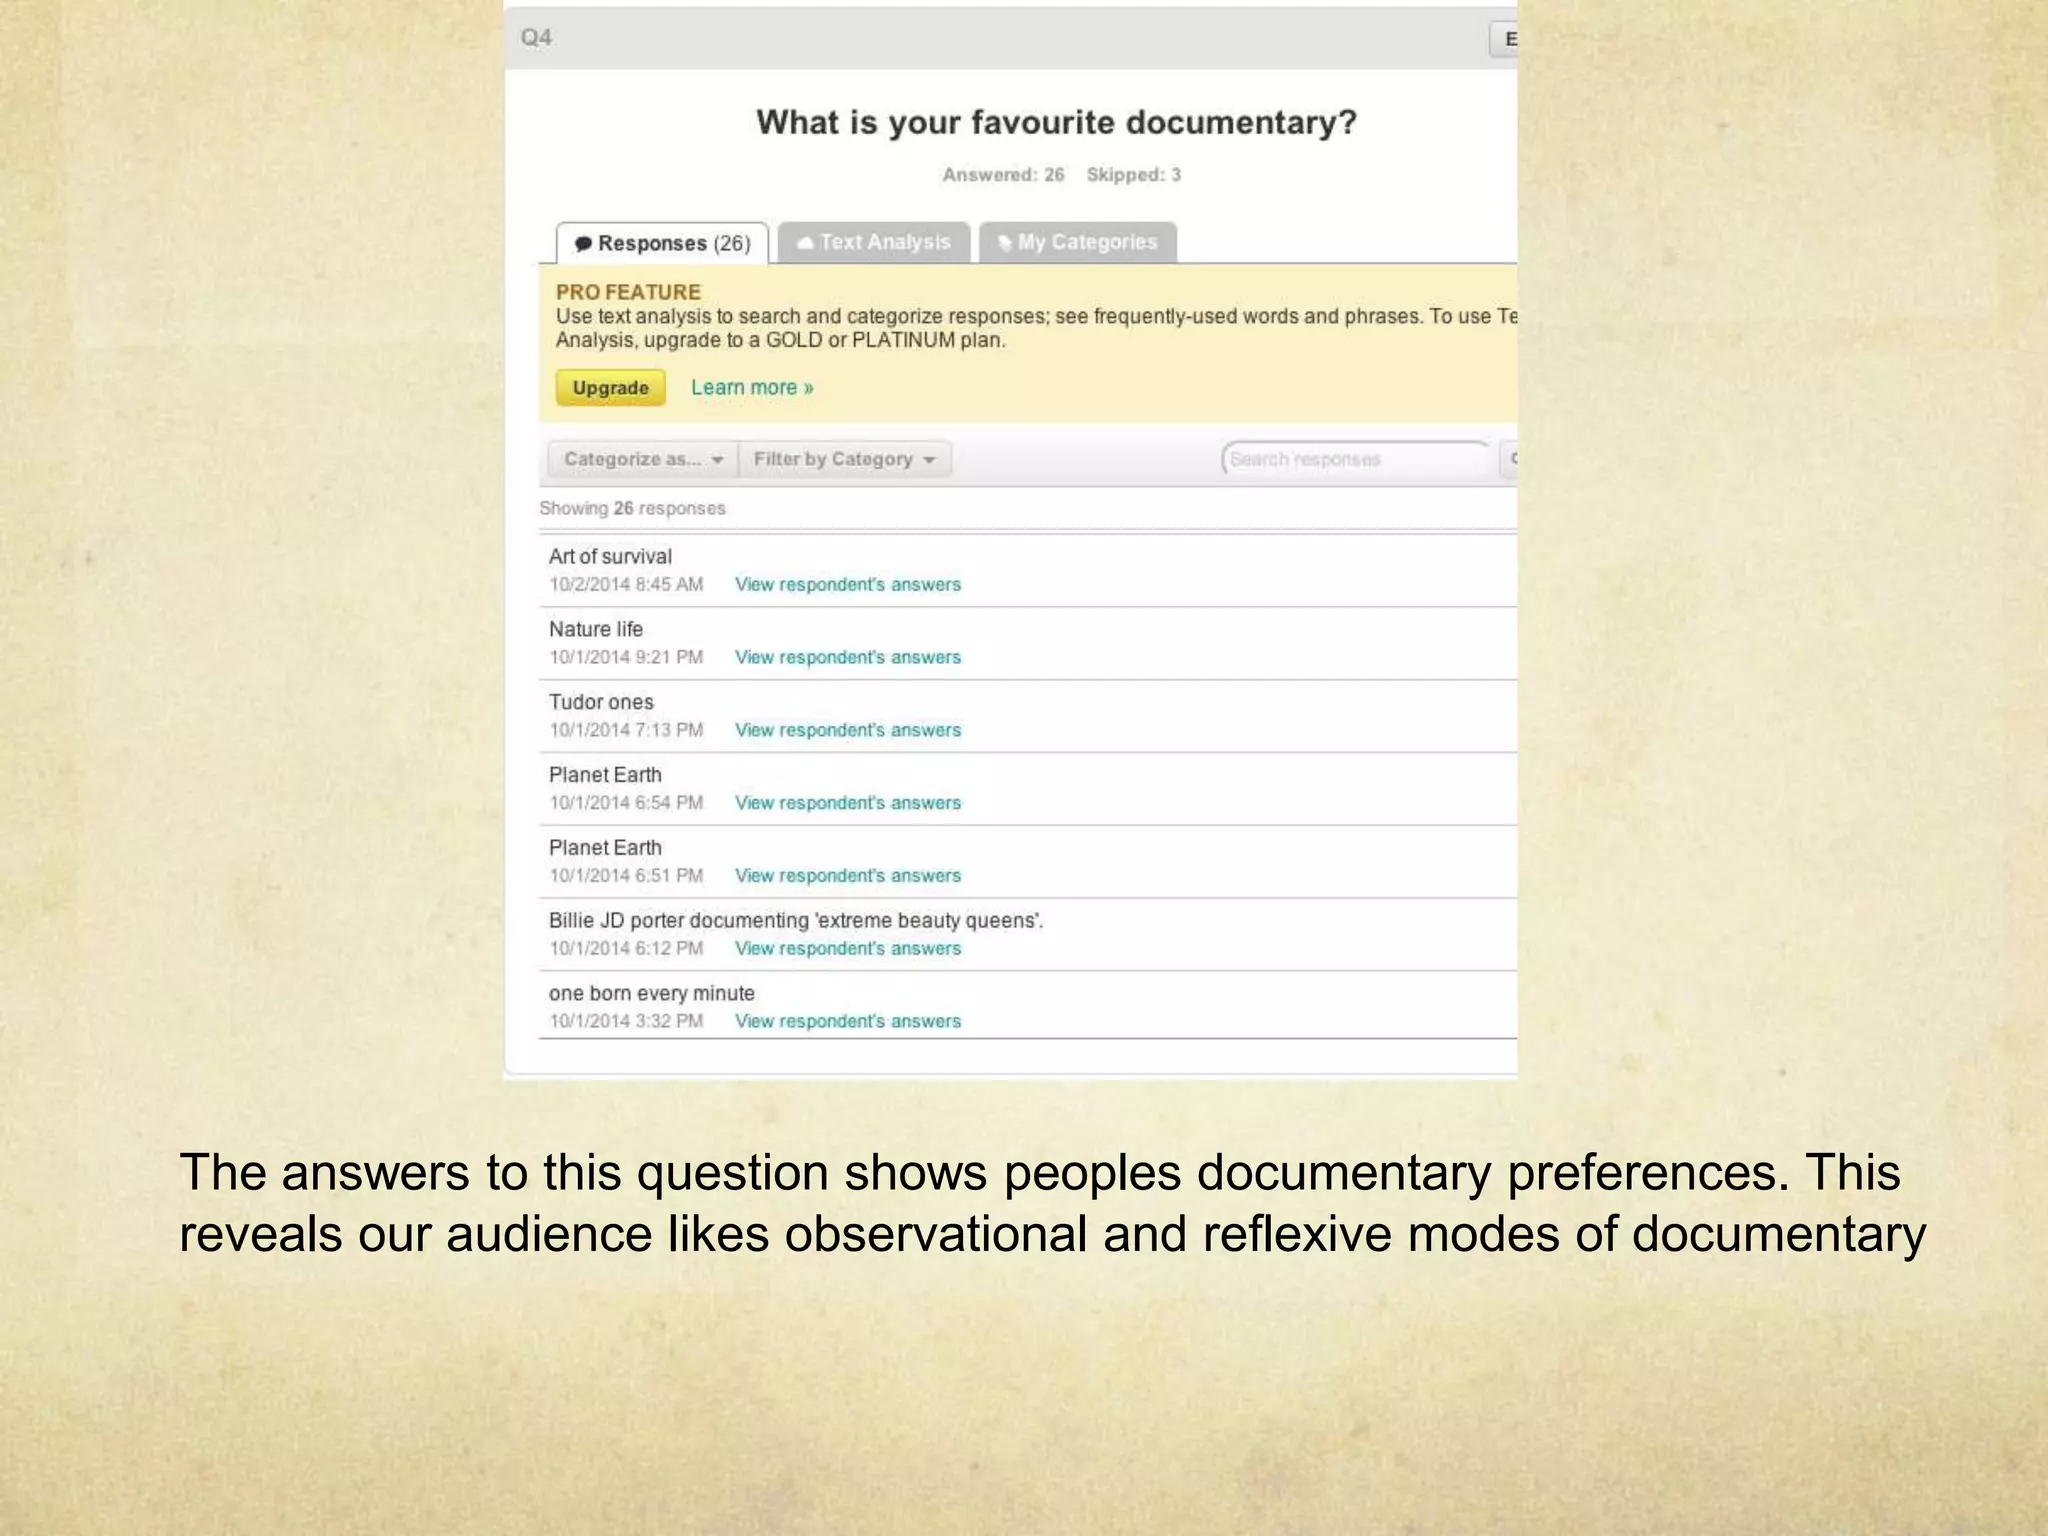This screenshot has width=2048, height=1536.
Task: Open the Responses (26) tab
Action: click(x=662, y=243)
